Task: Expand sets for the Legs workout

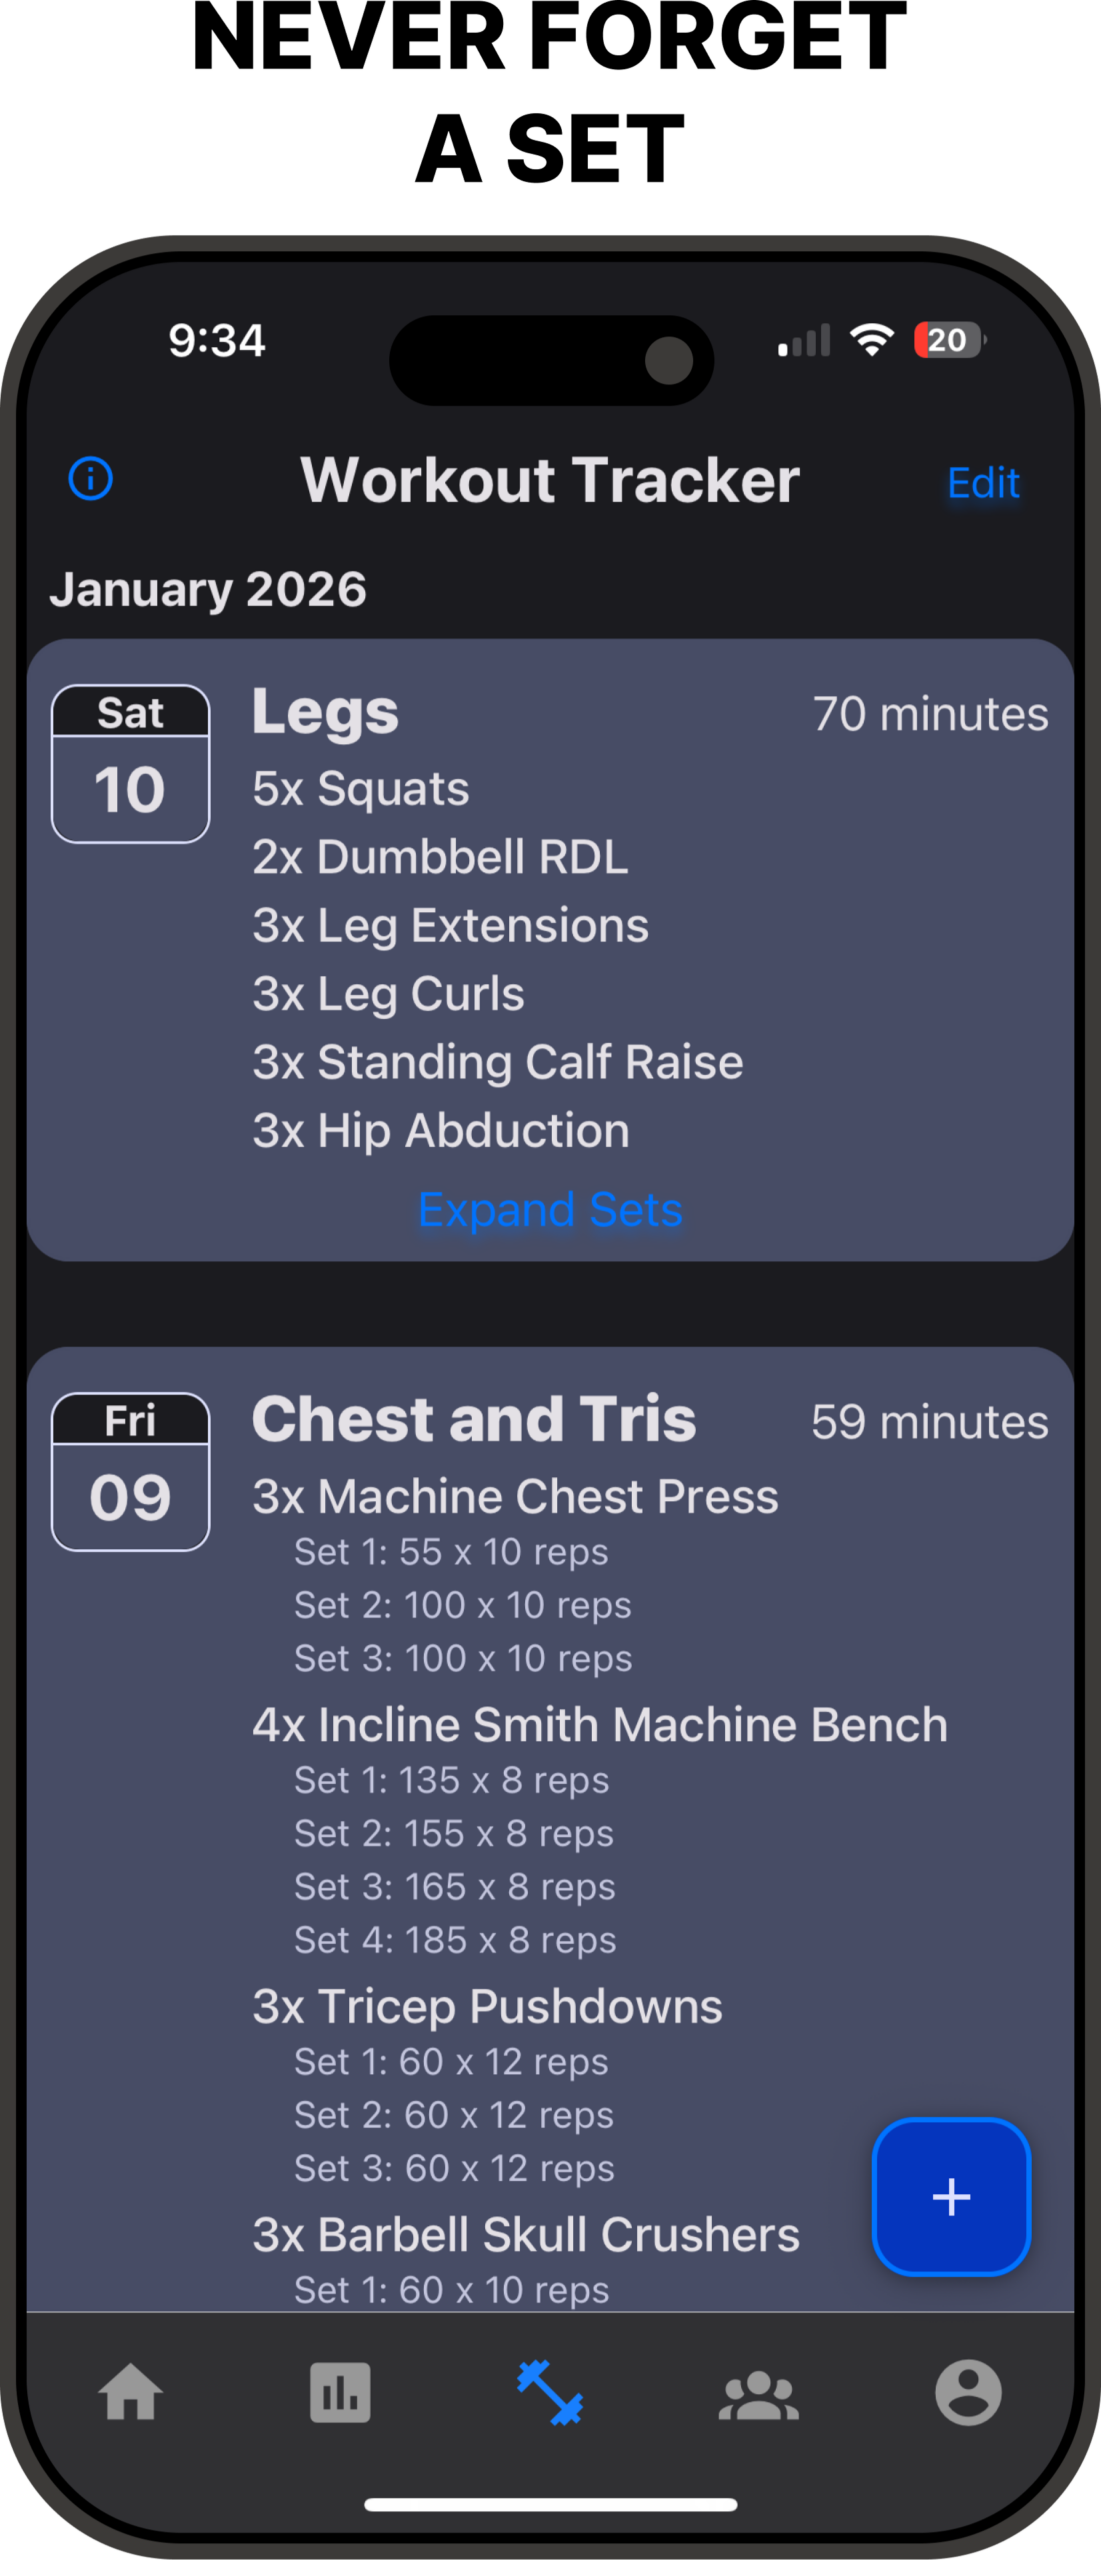Action: tap(550, 1209)
